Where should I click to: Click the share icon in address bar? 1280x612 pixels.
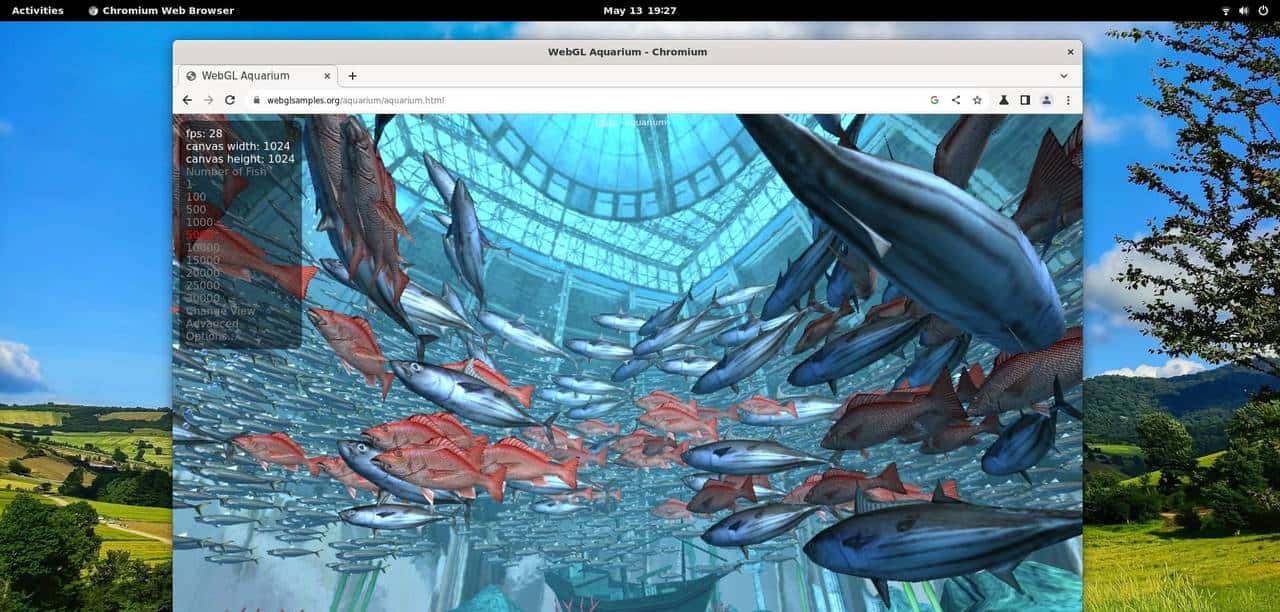tap(956, 100)
